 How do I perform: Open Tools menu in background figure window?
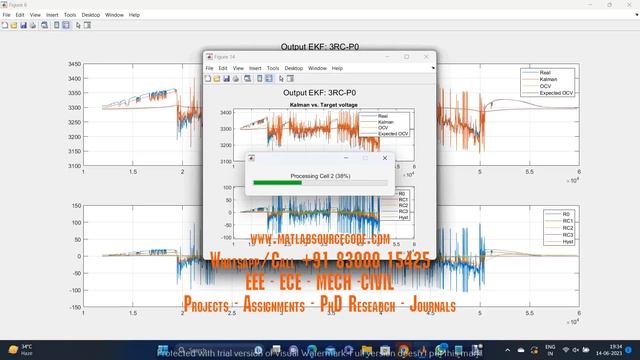point(70,15)
